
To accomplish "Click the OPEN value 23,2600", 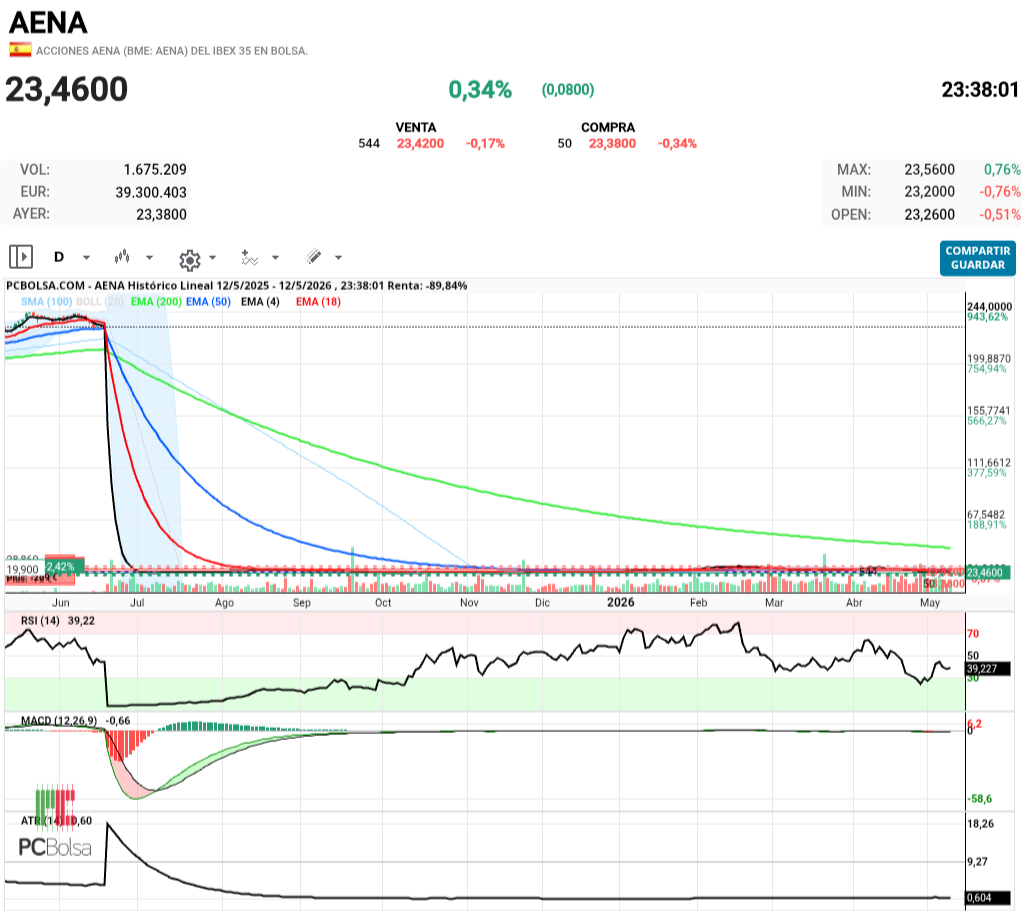I will pyautogui.click(x=929, y=215).
